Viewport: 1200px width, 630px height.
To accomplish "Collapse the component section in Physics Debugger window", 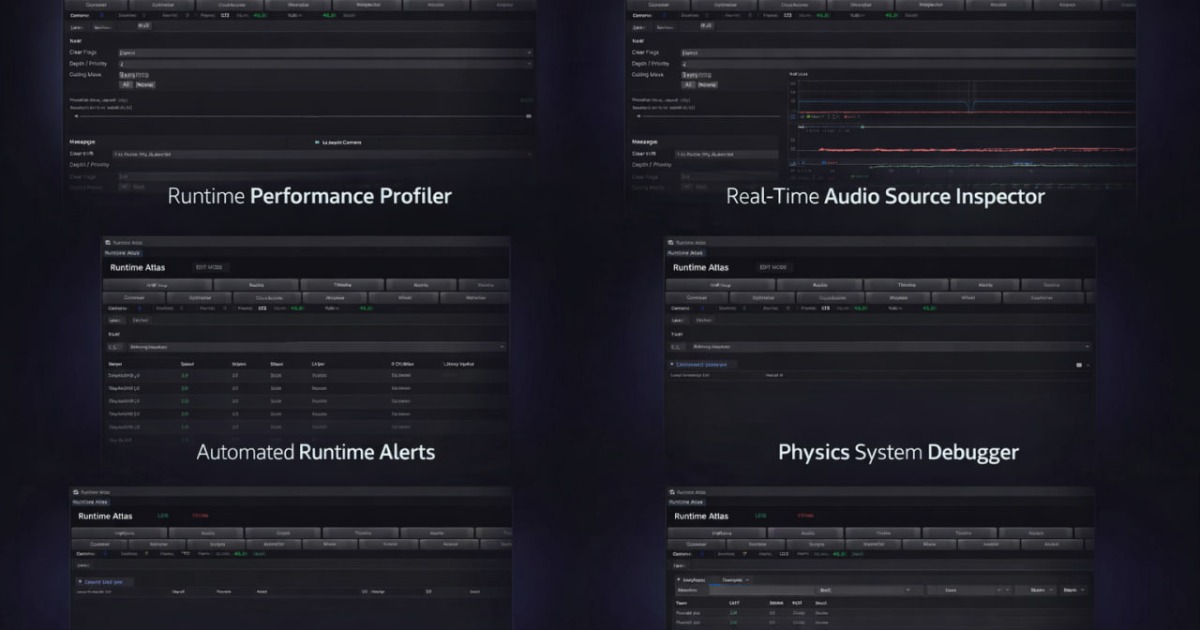I will [x=673, y=364].
